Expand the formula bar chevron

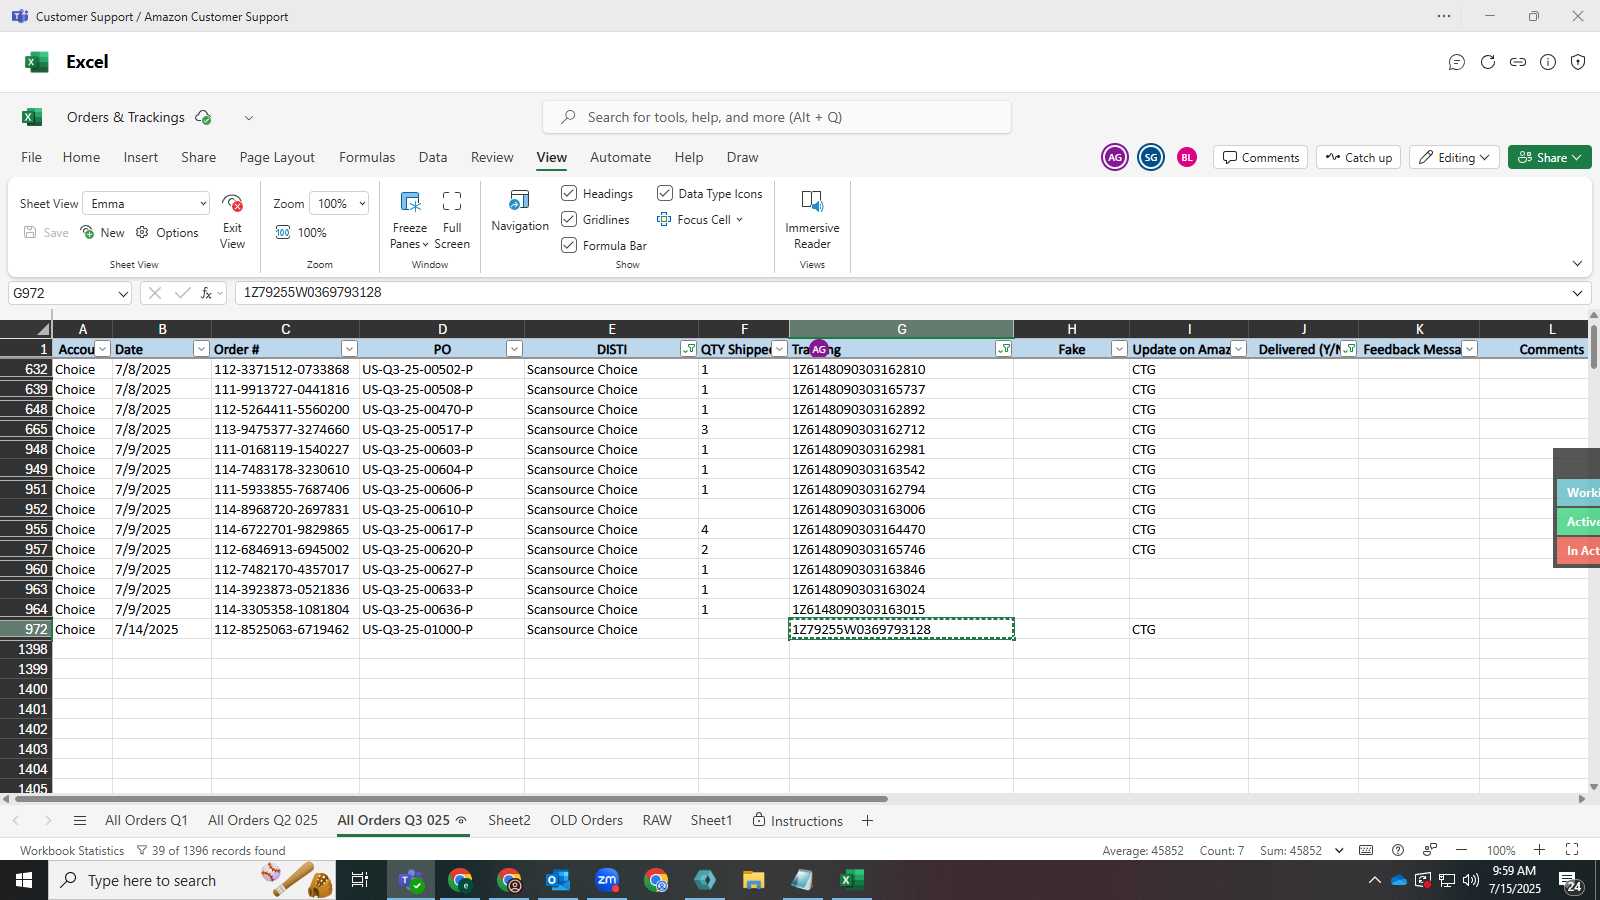[x=1577, y=293]
